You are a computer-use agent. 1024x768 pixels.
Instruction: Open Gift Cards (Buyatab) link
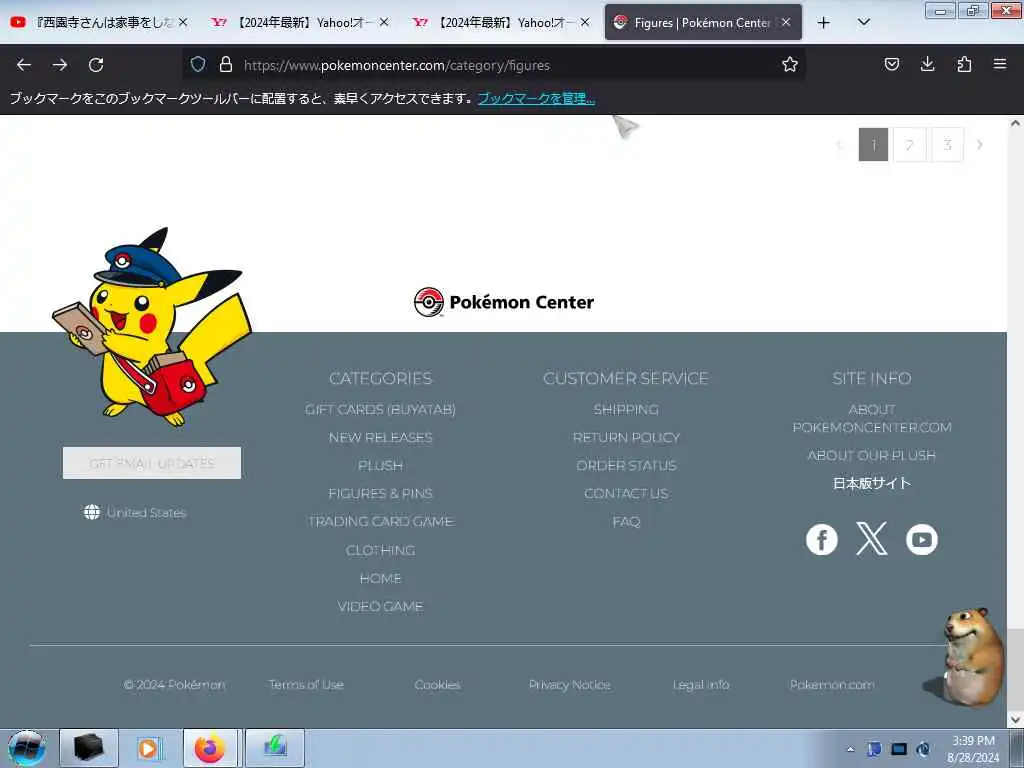pos(381,409)
